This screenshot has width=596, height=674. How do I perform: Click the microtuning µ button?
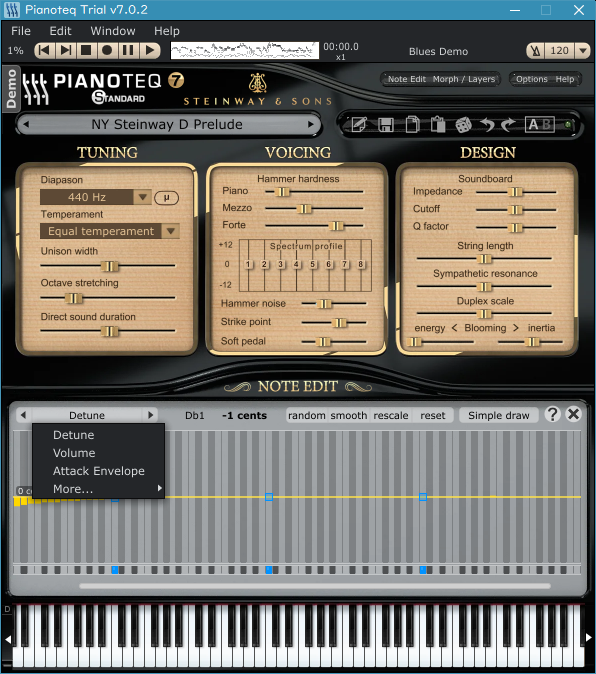click(x=167, y=198)
